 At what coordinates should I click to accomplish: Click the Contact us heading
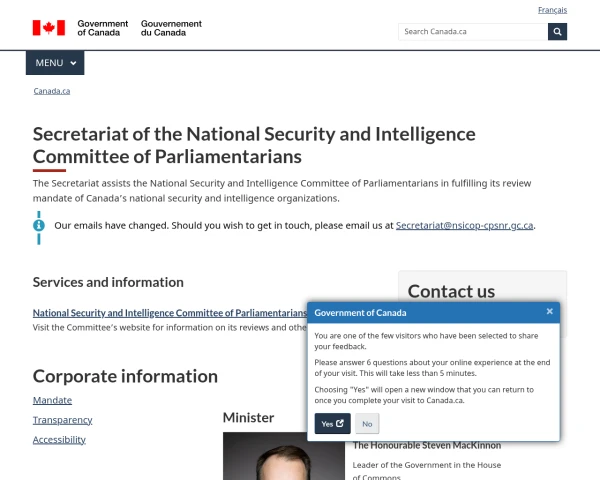tap(451, 291)
